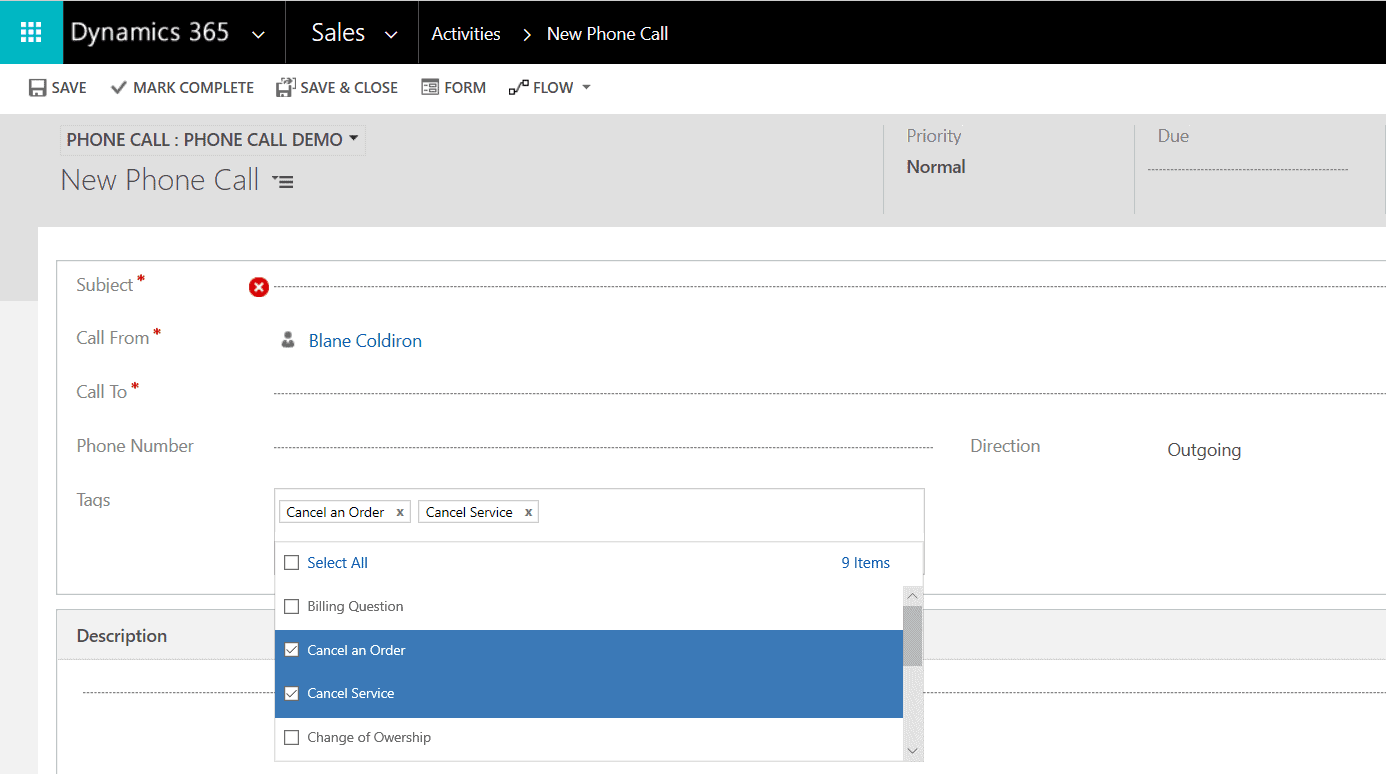Screen dimensions: 1386x774
Task: Click into the Call To field
Action: (x=830, y=392)
